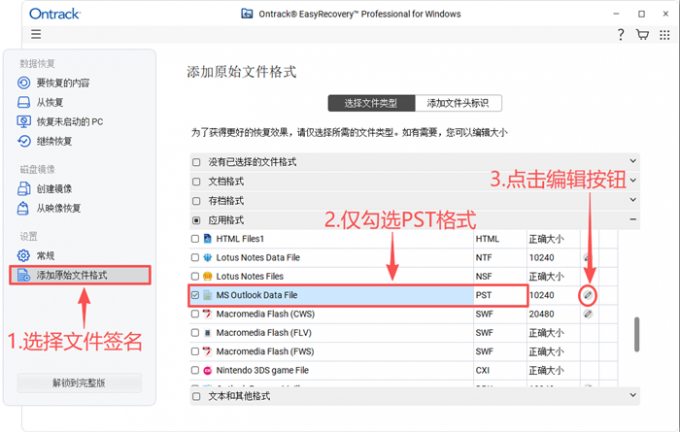The width and height of the screenshot is (680, 432).
Task: Uncheck the MS Outlook Data File checkbox
Action: coord(195,295)
